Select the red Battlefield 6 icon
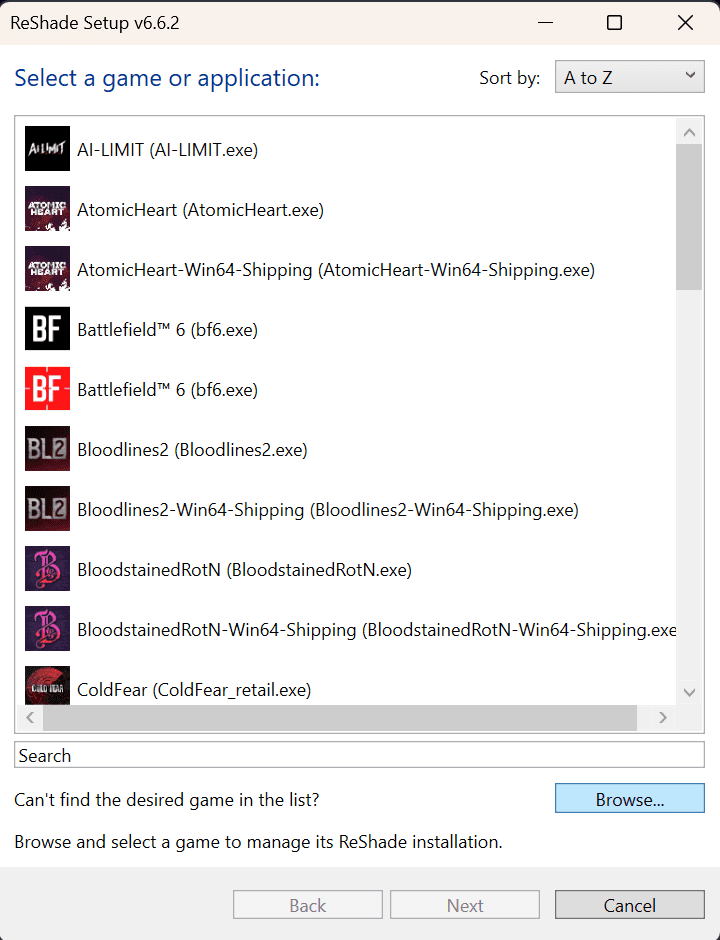The width and height of the screenshot is (720, 940). click(x=47, y=388)
